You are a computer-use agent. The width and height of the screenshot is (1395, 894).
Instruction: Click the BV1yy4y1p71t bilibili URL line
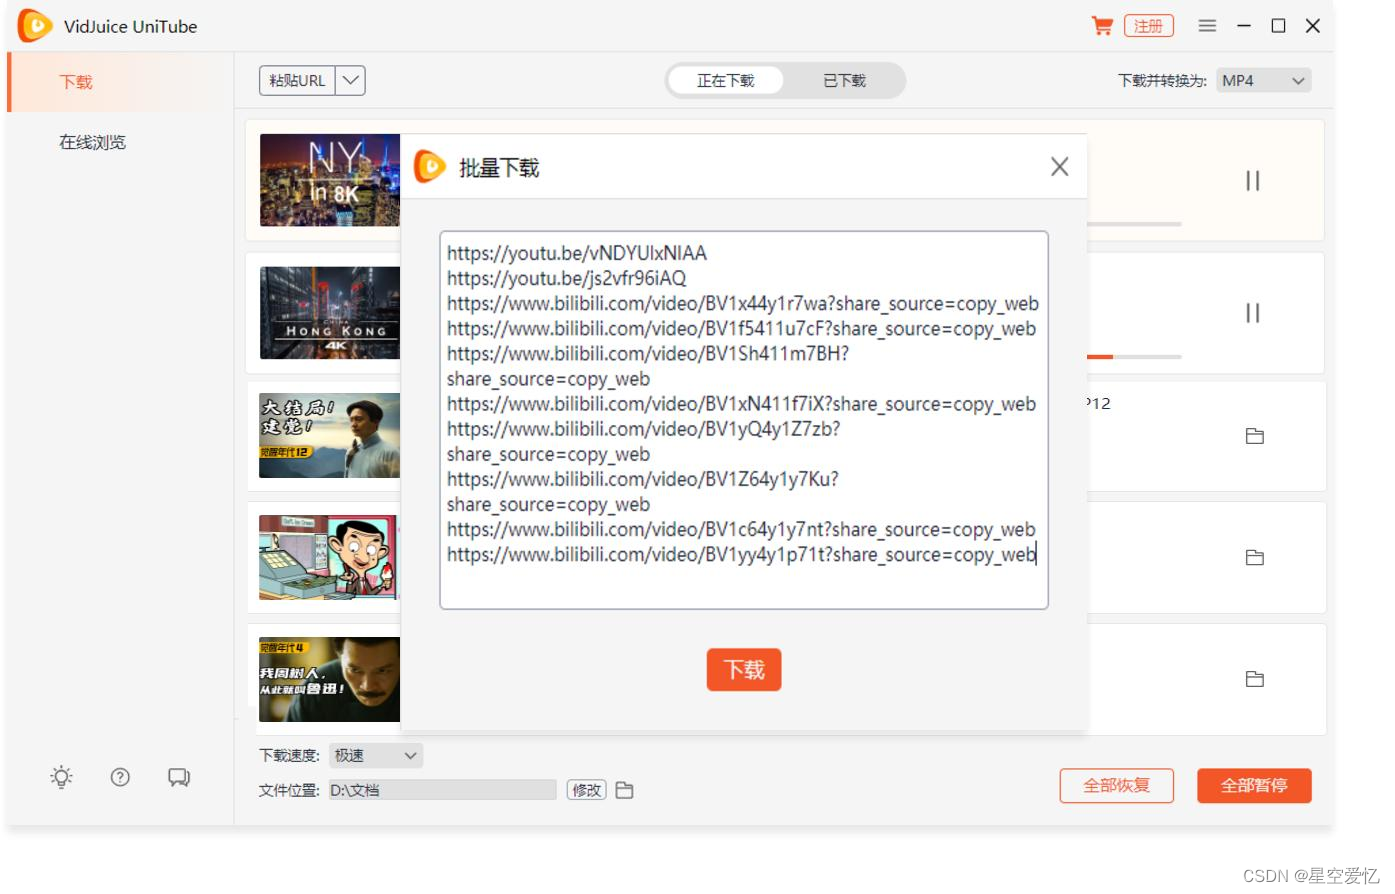coord(742,554)
